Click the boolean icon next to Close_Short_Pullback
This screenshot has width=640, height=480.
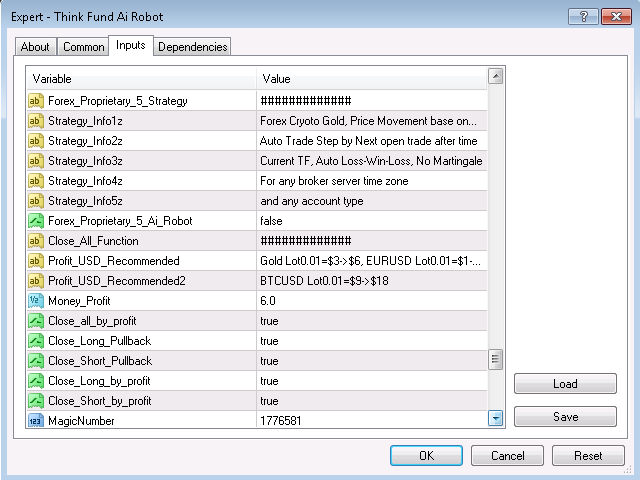[x=36, y=361]
